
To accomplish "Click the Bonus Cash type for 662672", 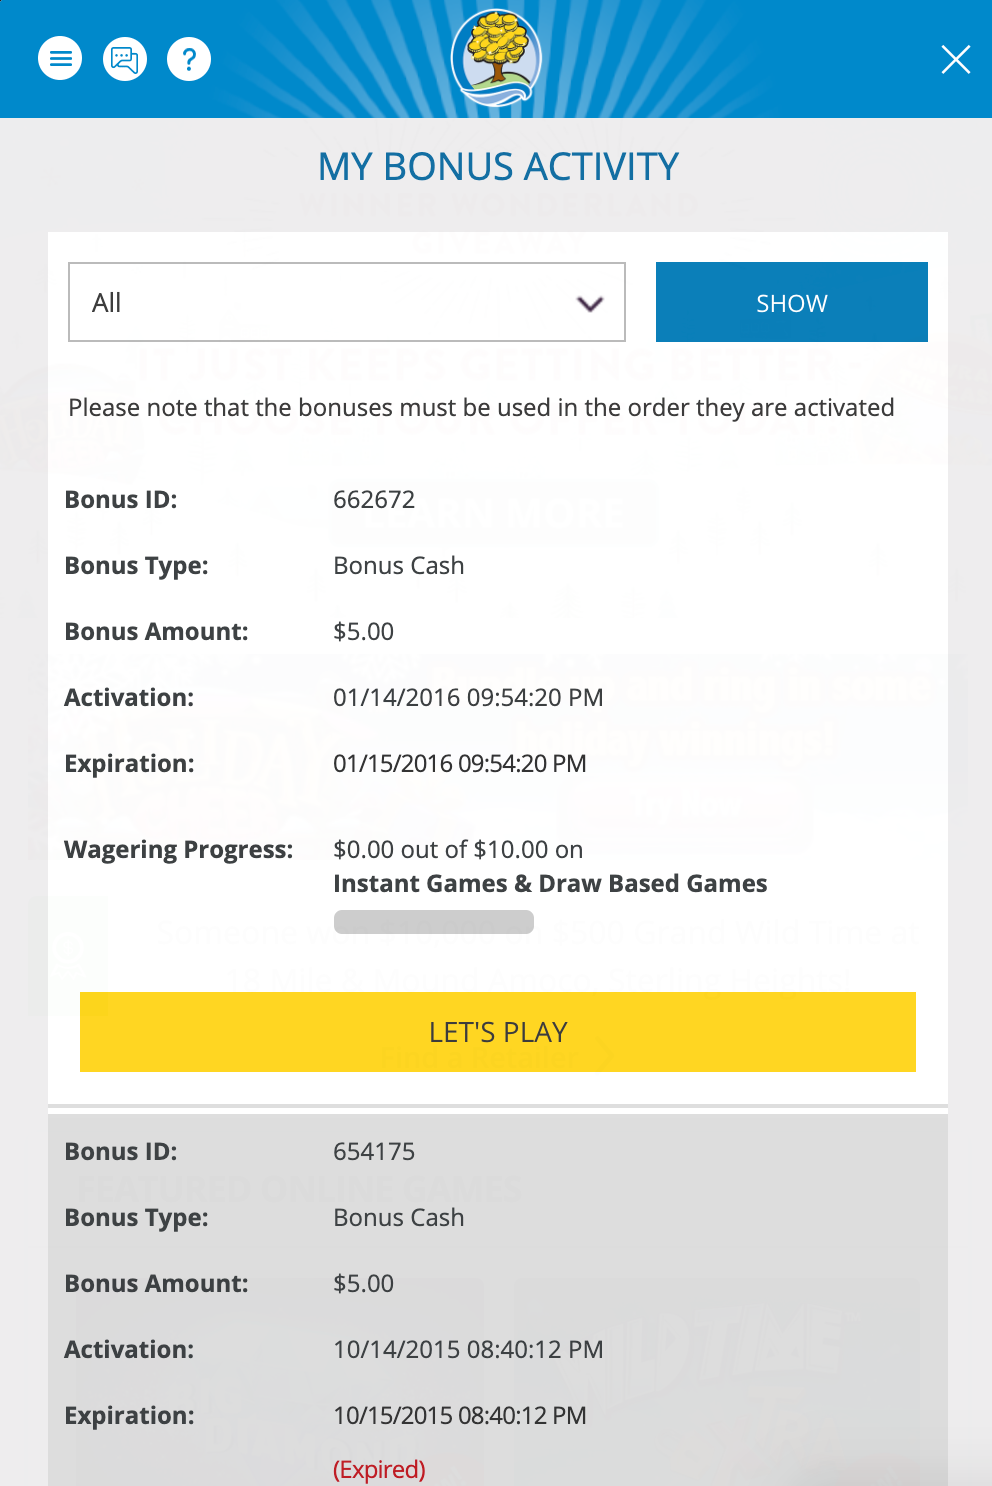I will tap(399, 565).
